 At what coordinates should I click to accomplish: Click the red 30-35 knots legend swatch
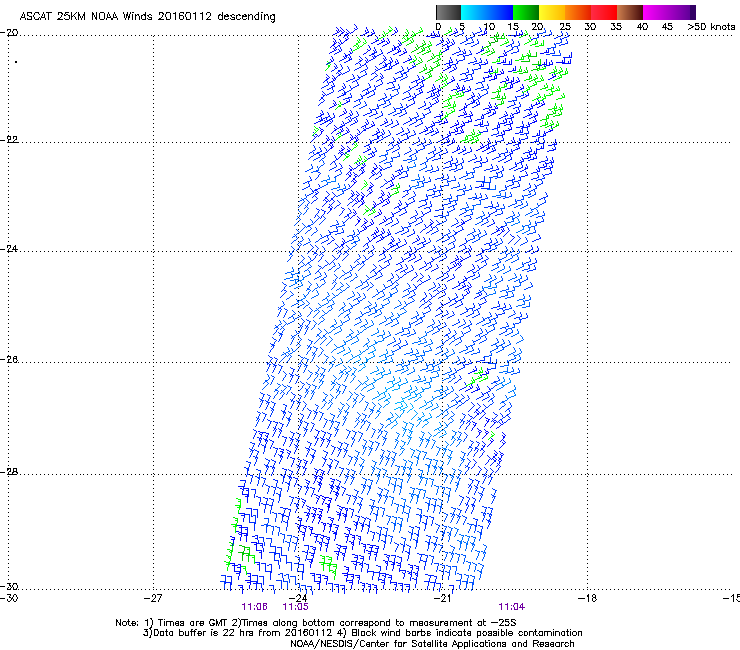604,12
